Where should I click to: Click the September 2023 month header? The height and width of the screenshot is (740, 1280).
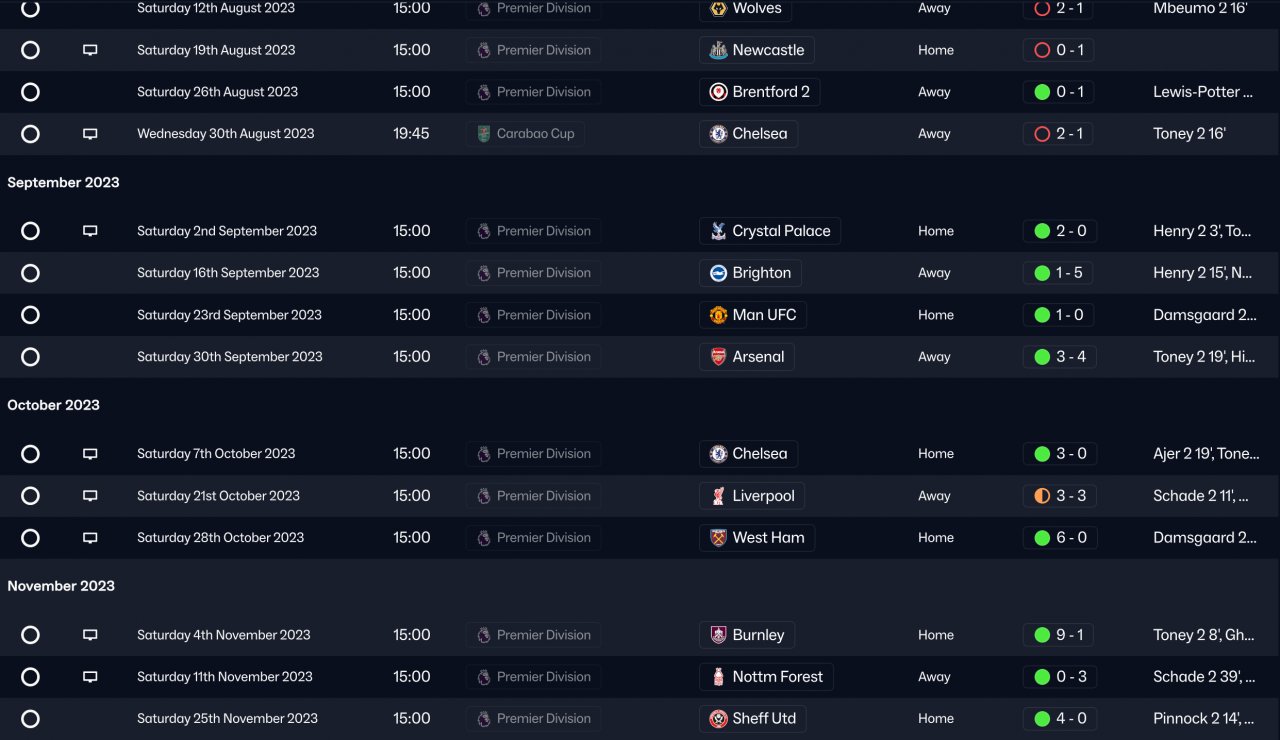[63, 182]
